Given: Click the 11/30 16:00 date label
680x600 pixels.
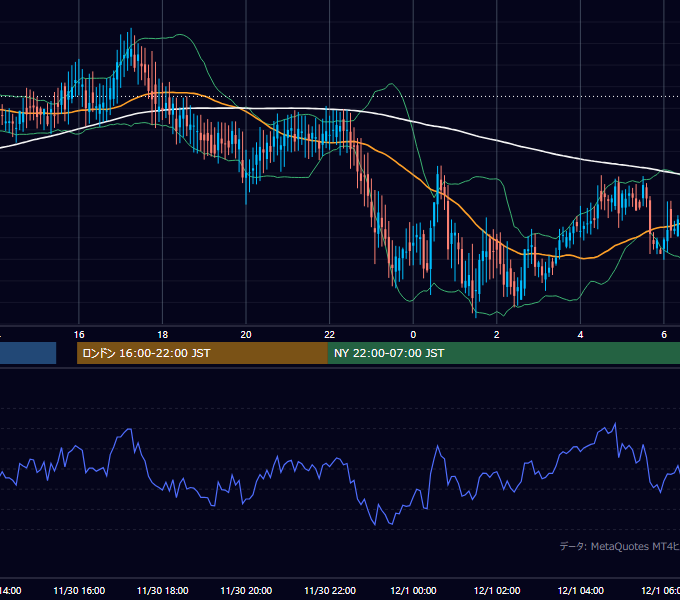Looking at the screenshot, I should pos(79,591).
